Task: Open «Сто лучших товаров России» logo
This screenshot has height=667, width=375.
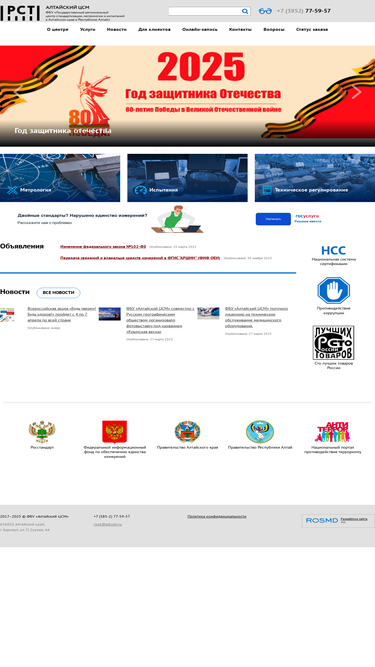Action: 333,343
